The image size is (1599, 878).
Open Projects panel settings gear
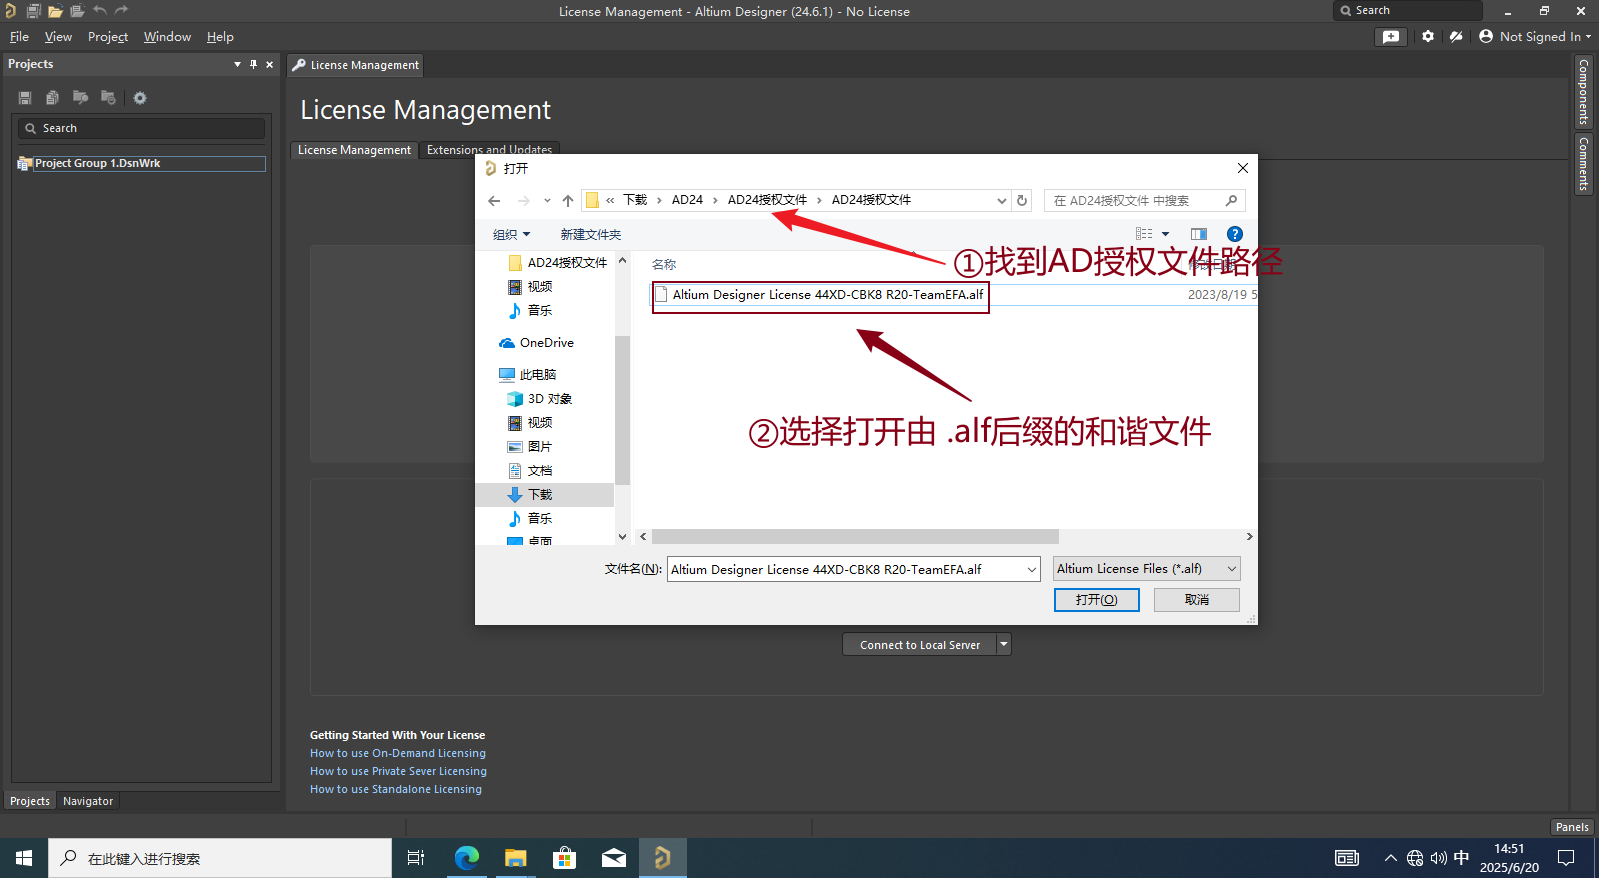tap(140, 98)
